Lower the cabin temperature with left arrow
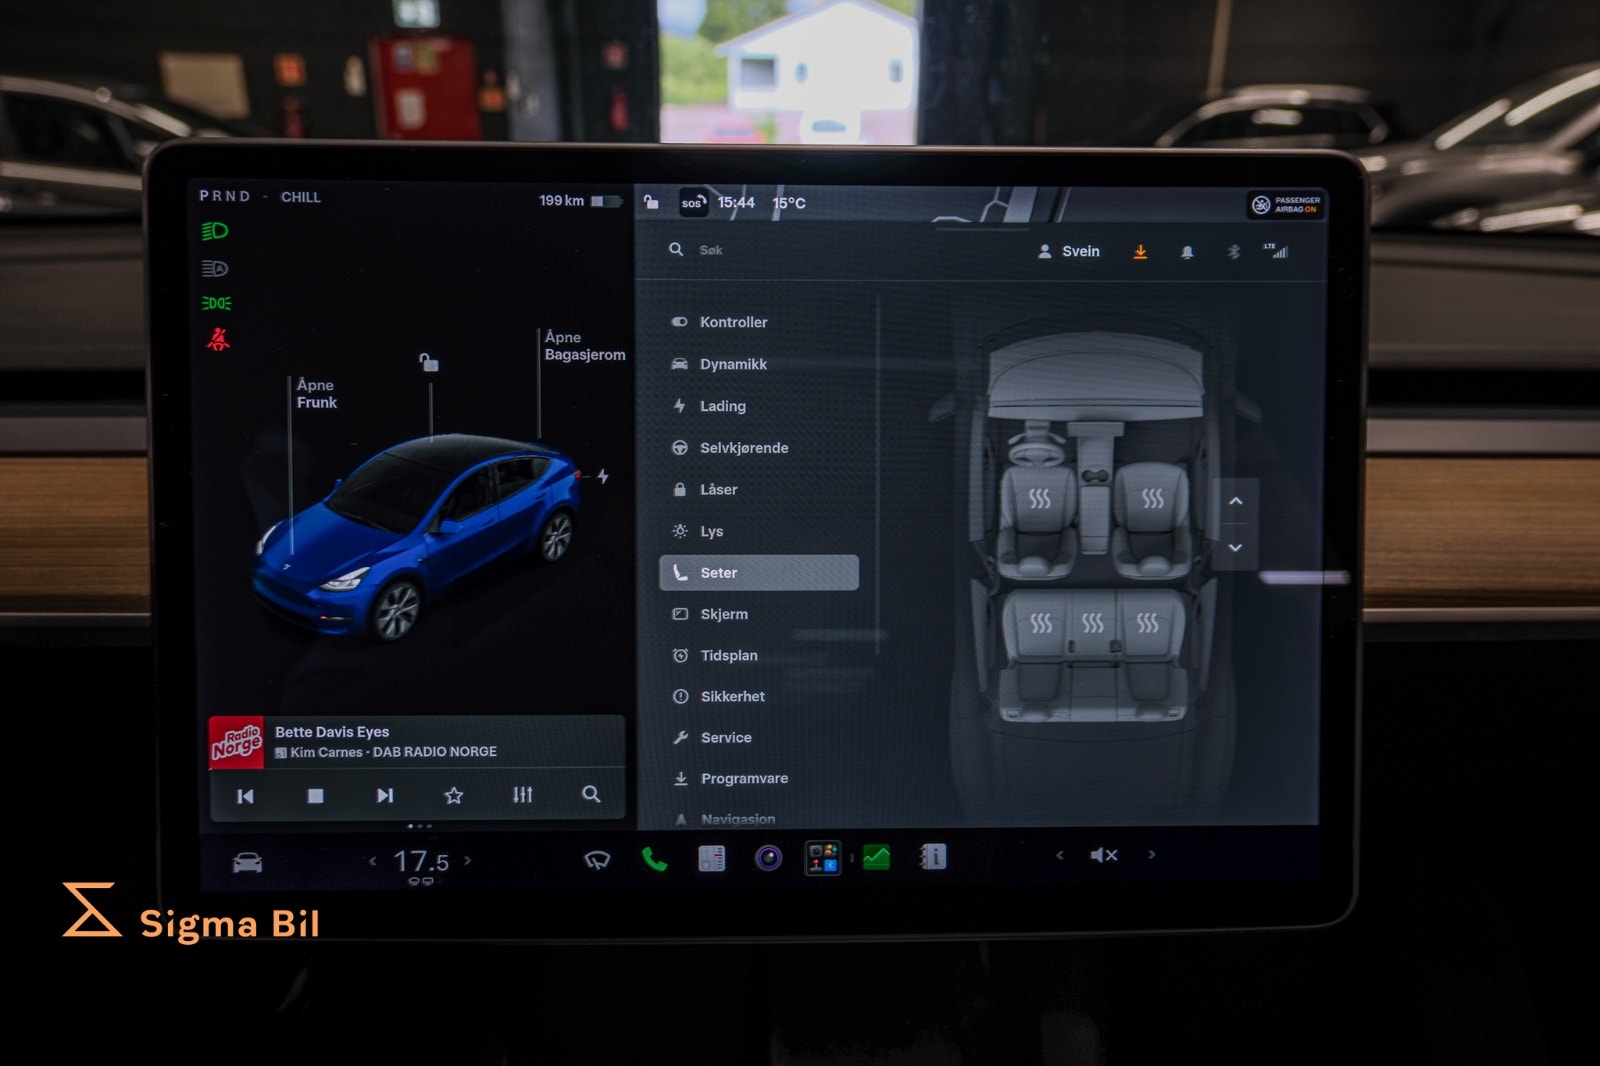This screenshot has height=1066, width=1600. [373, 860]
